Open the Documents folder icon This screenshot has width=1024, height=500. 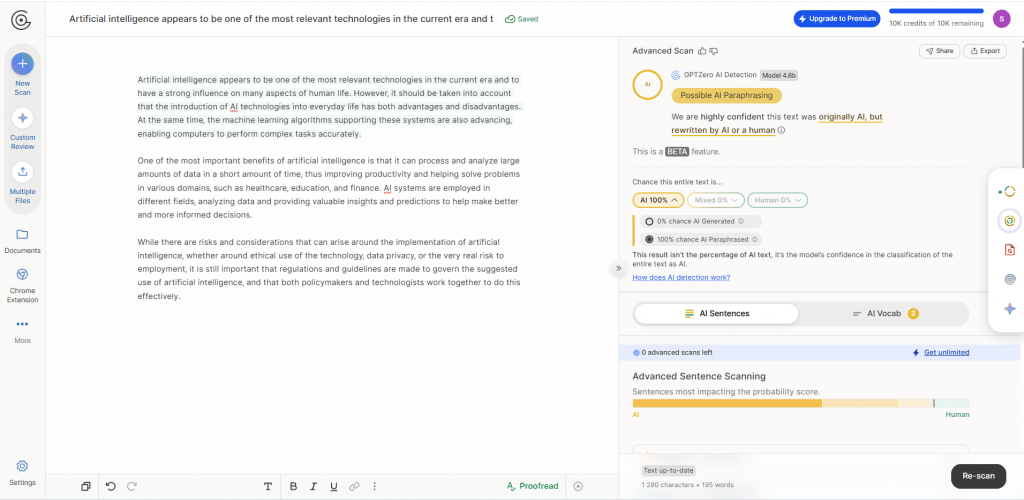click(x=22, y=234)
